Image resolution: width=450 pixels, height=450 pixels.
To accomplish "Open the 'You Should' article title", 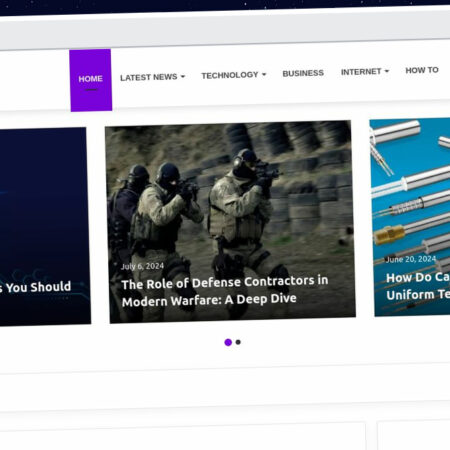I will (35, 287).
